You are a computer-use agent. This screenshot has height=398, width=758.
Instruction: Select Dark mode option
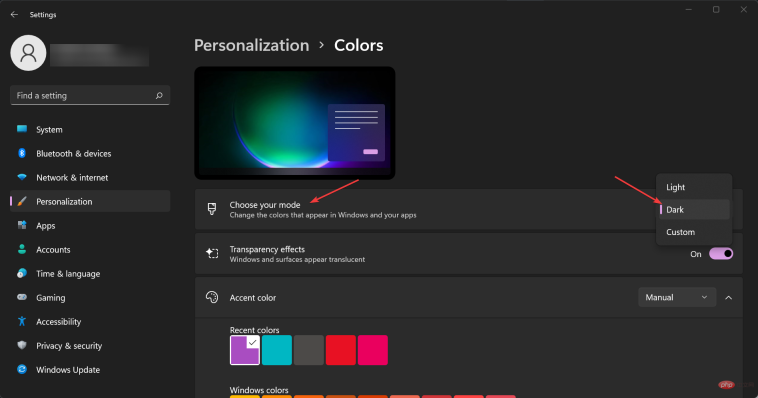(x=694, y=209)
